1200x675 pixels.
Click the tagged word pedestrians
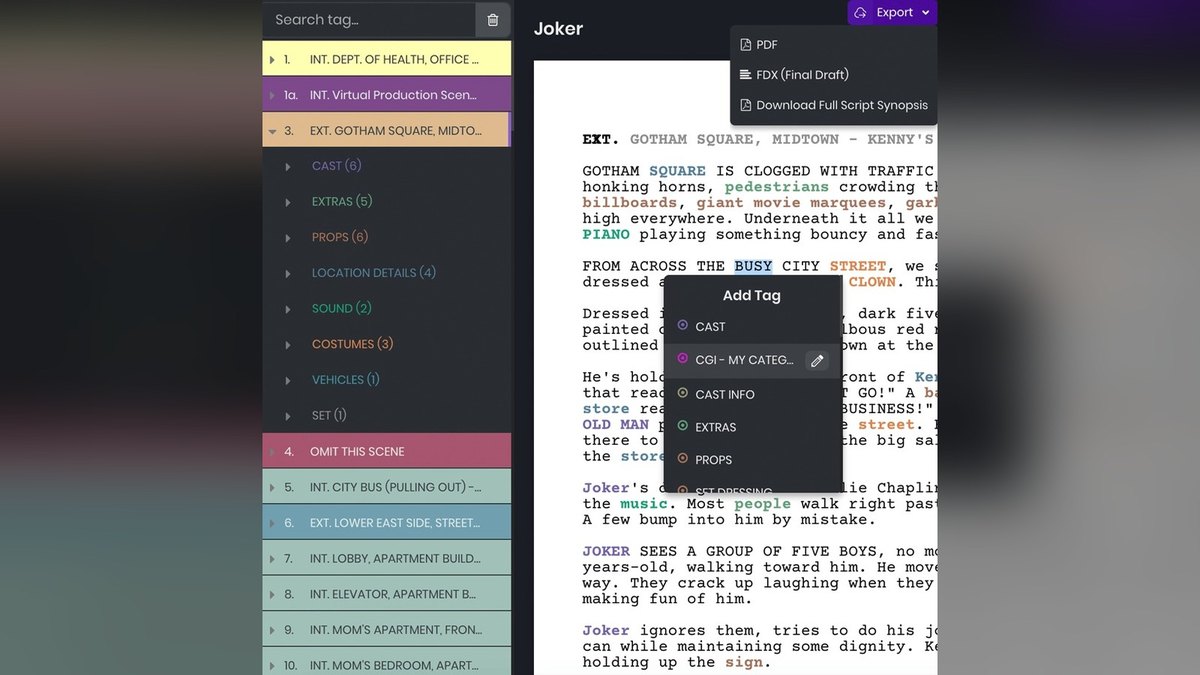pyautogui.click(x=777, y=187)
